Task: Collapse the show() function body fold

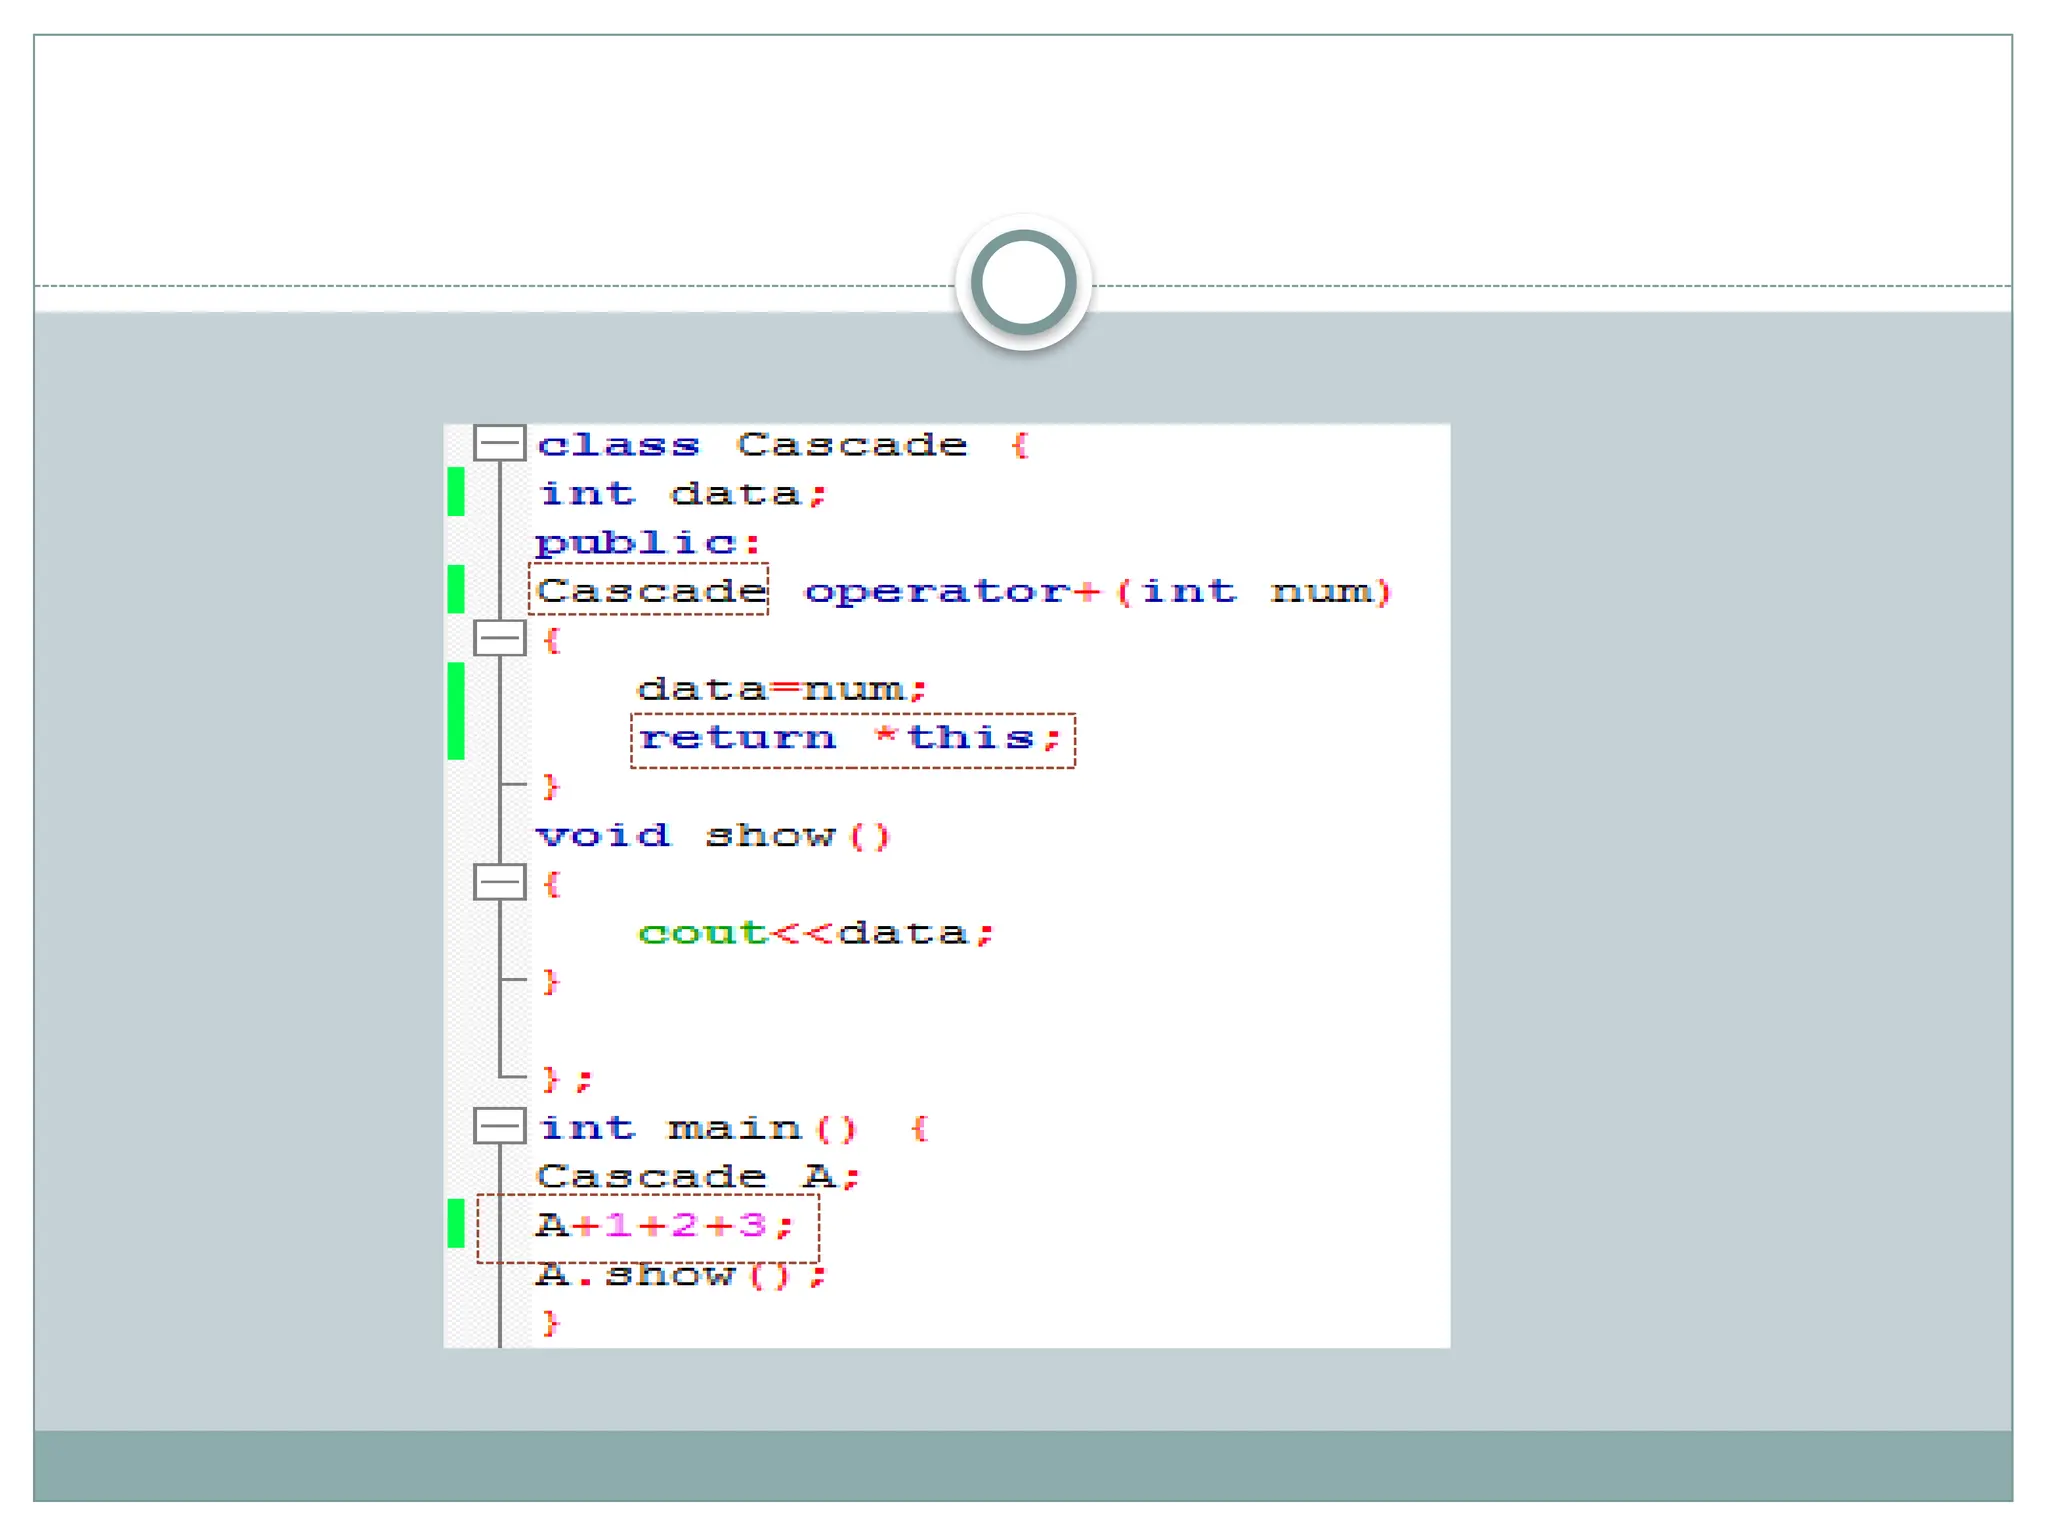Action: click(x=499, y=882)
